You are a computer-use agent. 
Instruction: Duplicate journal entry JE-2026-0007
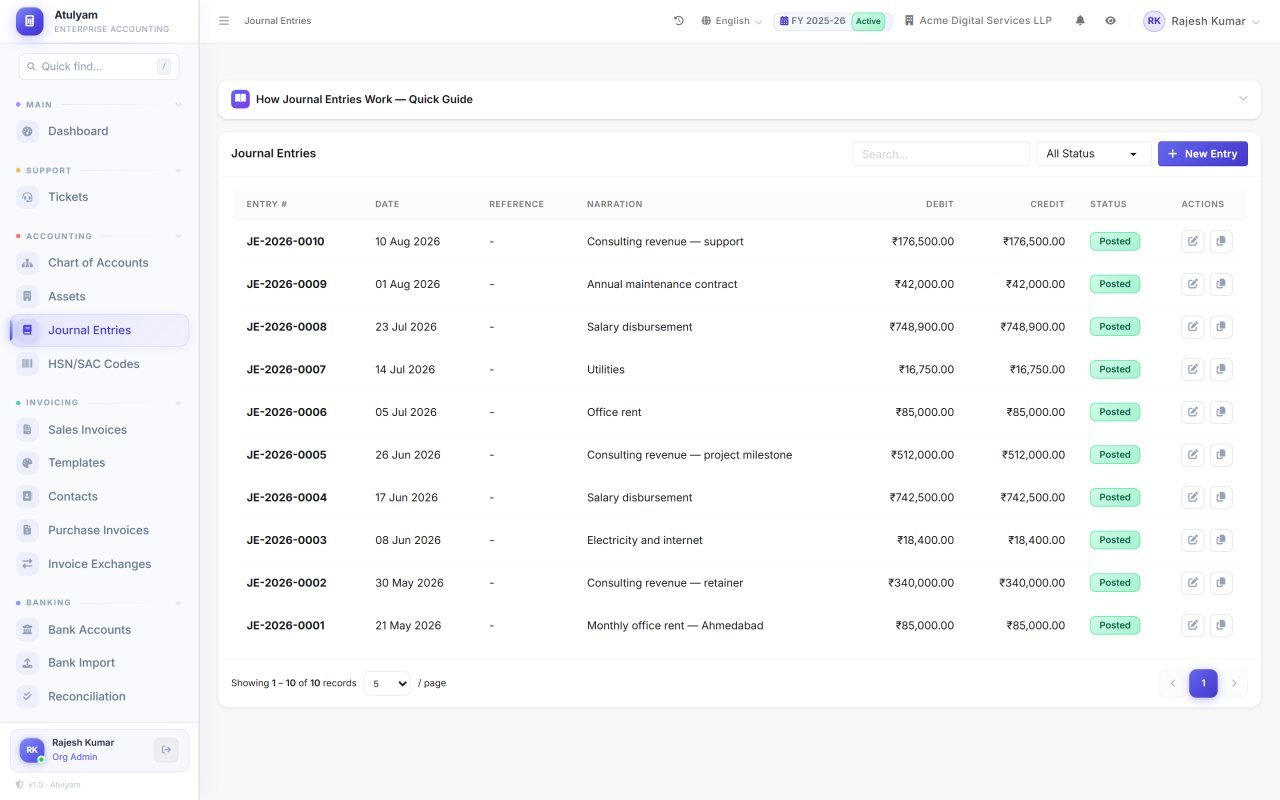[1221, 369]
